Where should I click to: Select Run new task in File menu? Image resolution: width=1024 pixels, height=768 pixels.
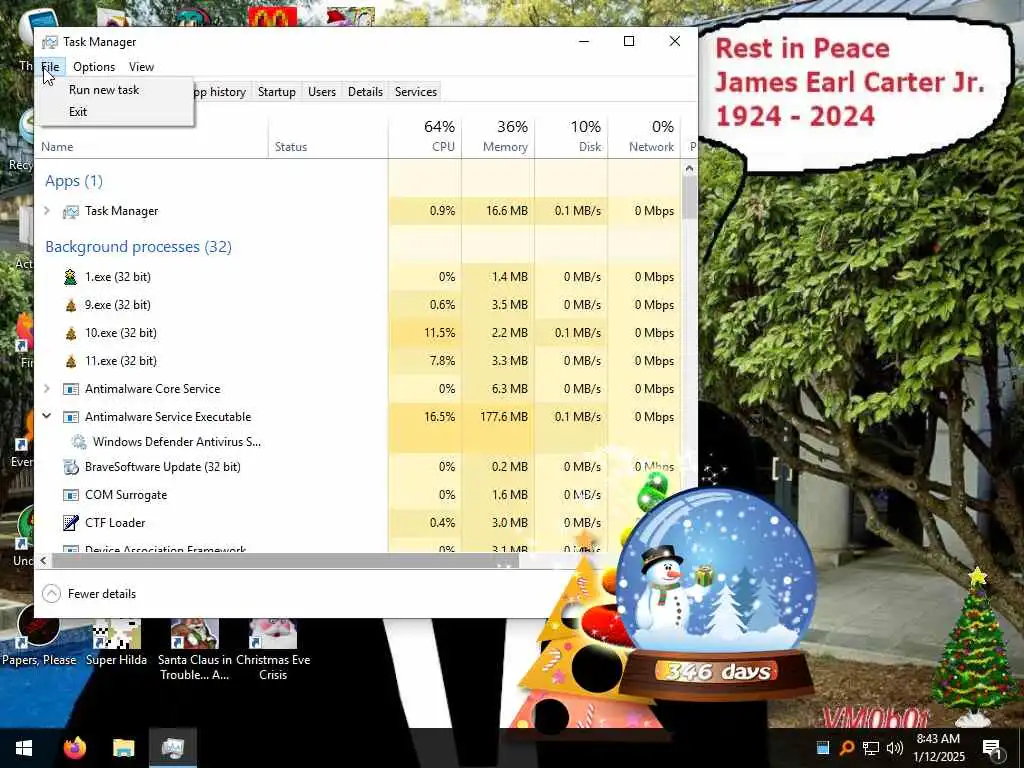104,89
